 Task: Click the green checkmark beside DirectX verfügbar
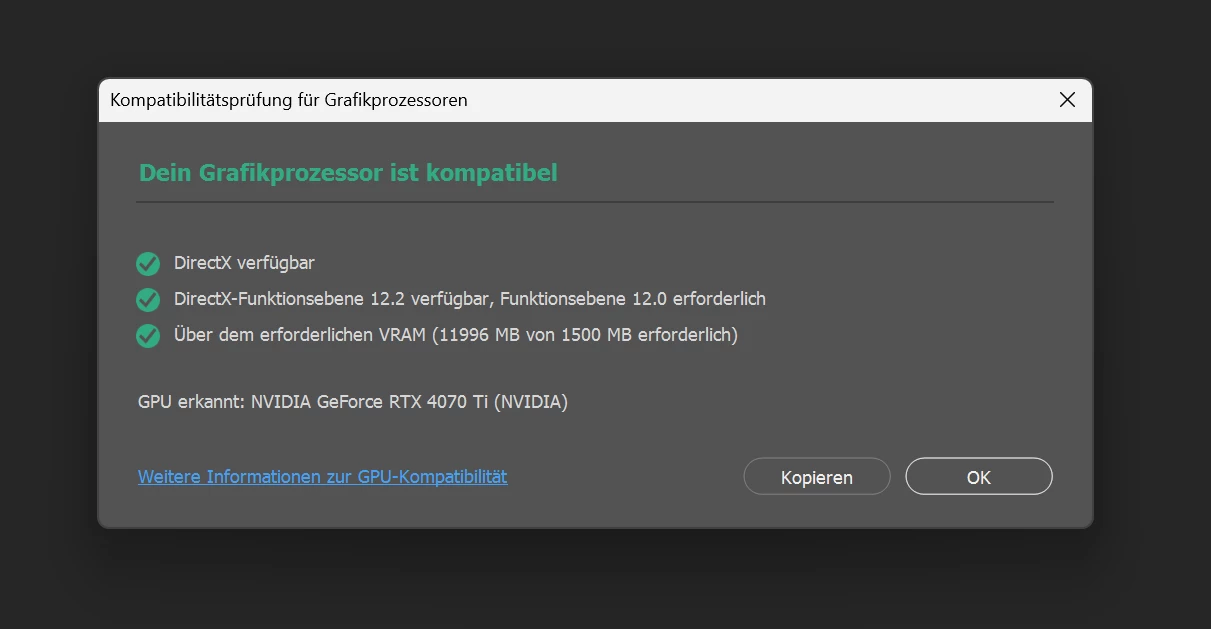coord(148,264)
